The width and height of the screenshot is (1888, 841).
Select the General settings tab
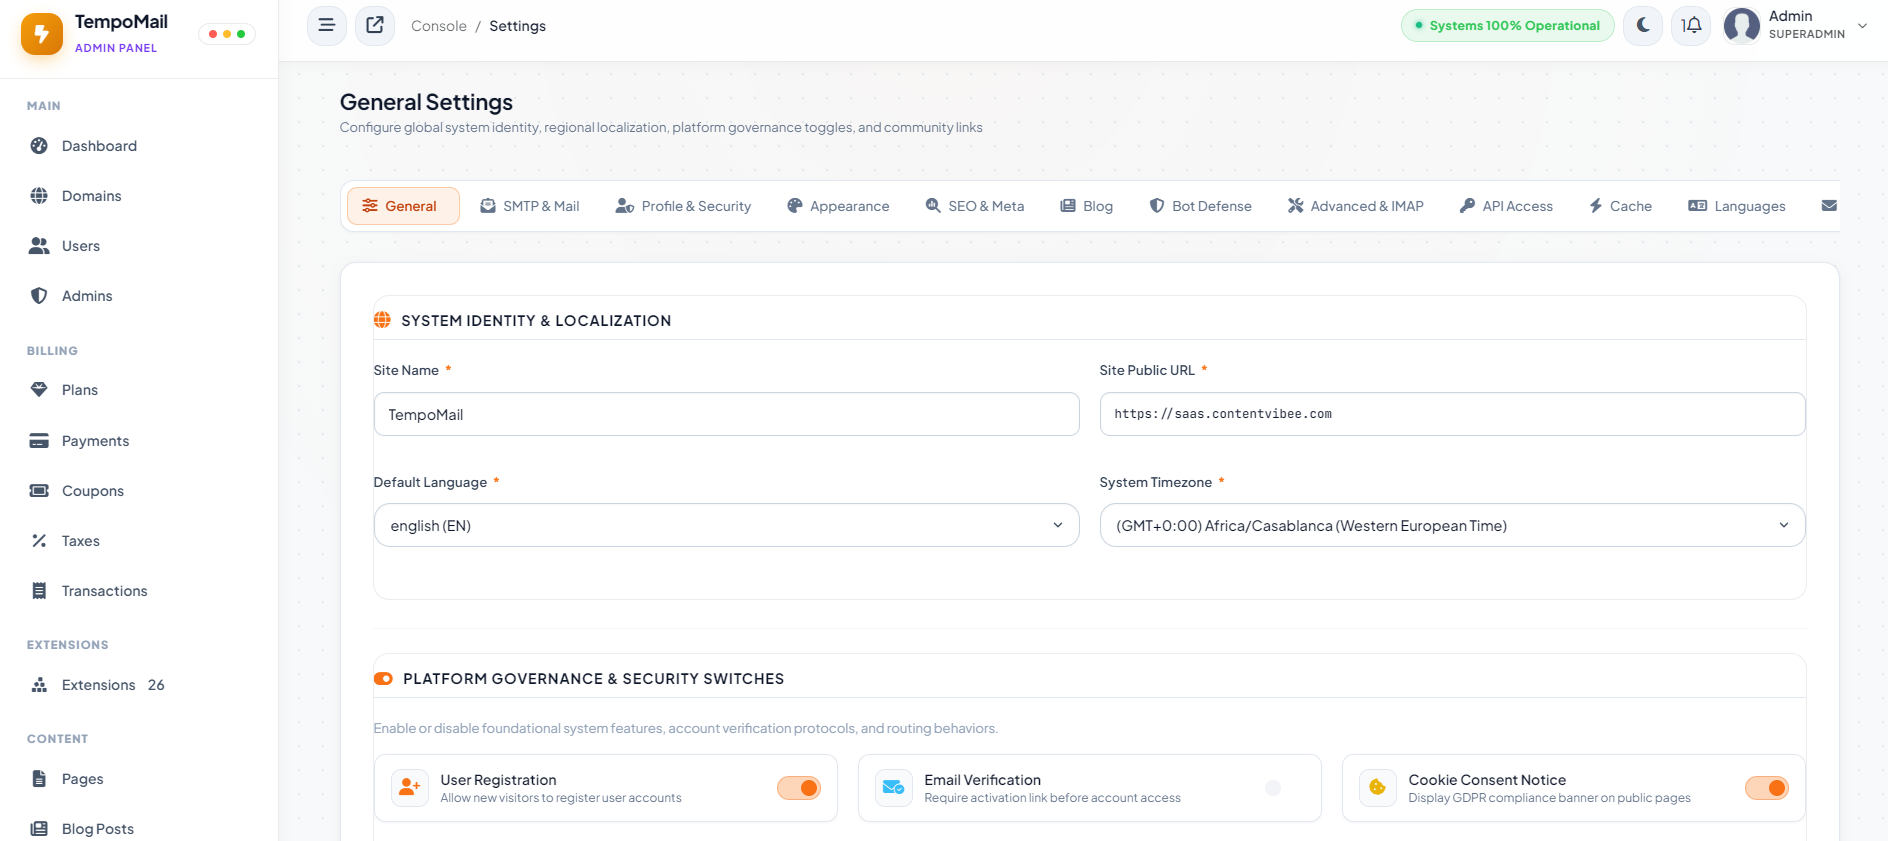click(403, 206)
